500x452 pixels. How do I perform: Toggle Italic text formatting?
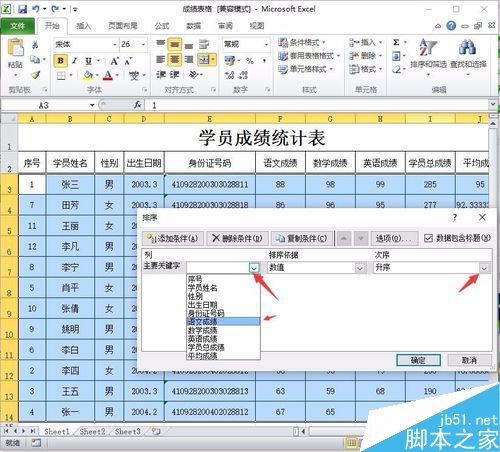coord(75,61)
